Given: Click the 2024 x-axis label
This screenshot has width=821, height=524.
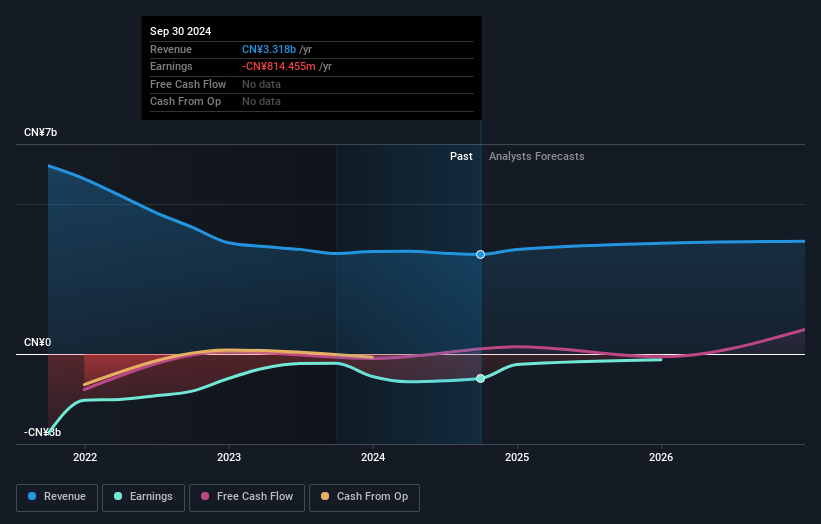Looking at the screenshot, I should (x=373, y=458).
